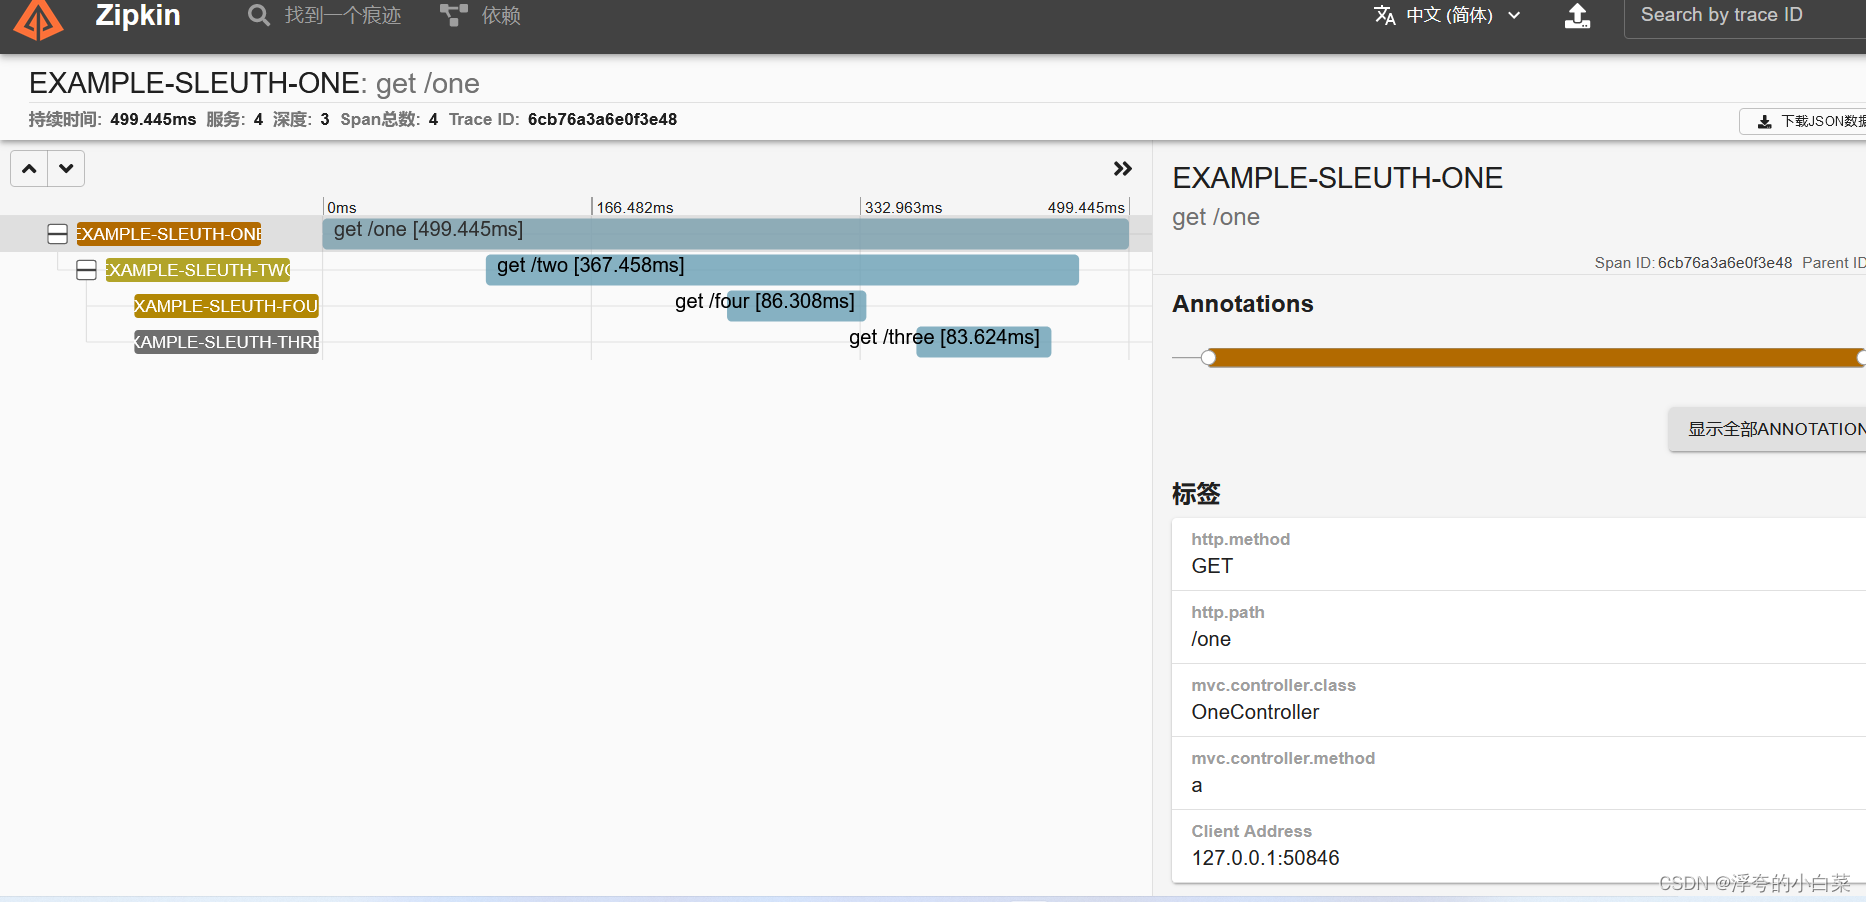Viewport: 1866px width, 902px height.
Task: Click the search magnifier icon
Action: pos(259,15)
